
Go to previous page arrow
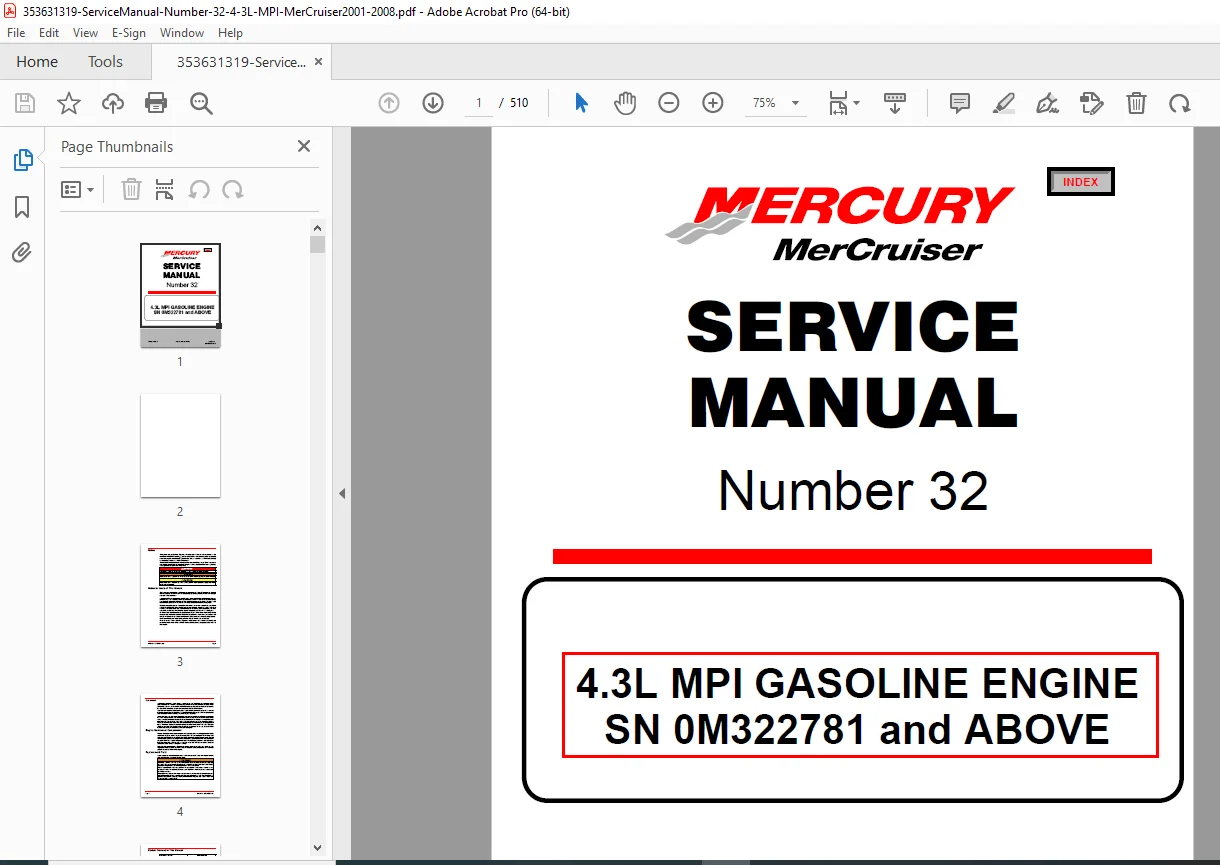coord(389,103)
